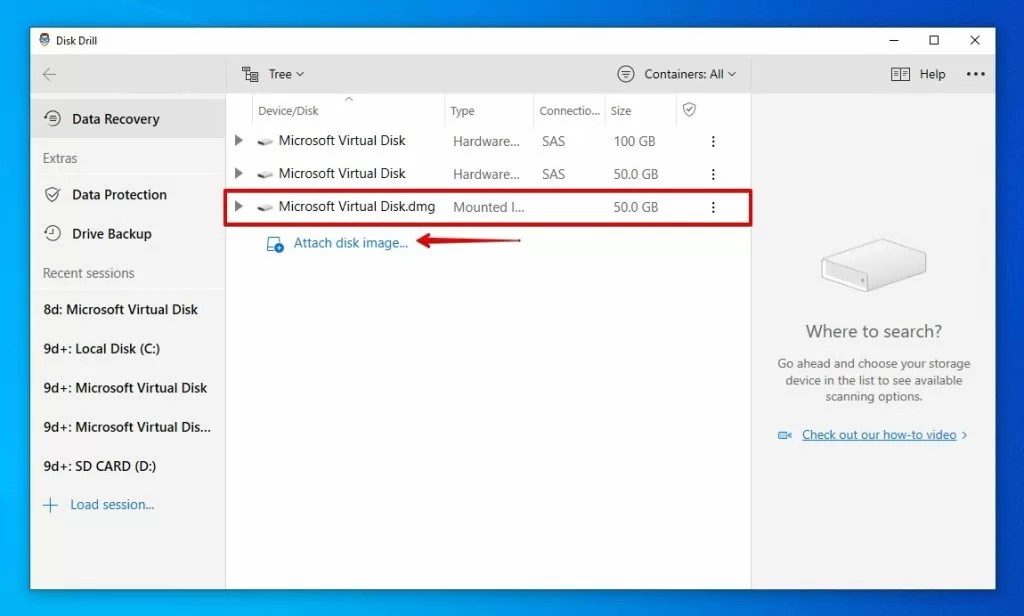This screenshot has height=616, width=1024.
Task: Open options menu for 100 GB disk
Action: [x=713, y=141]
